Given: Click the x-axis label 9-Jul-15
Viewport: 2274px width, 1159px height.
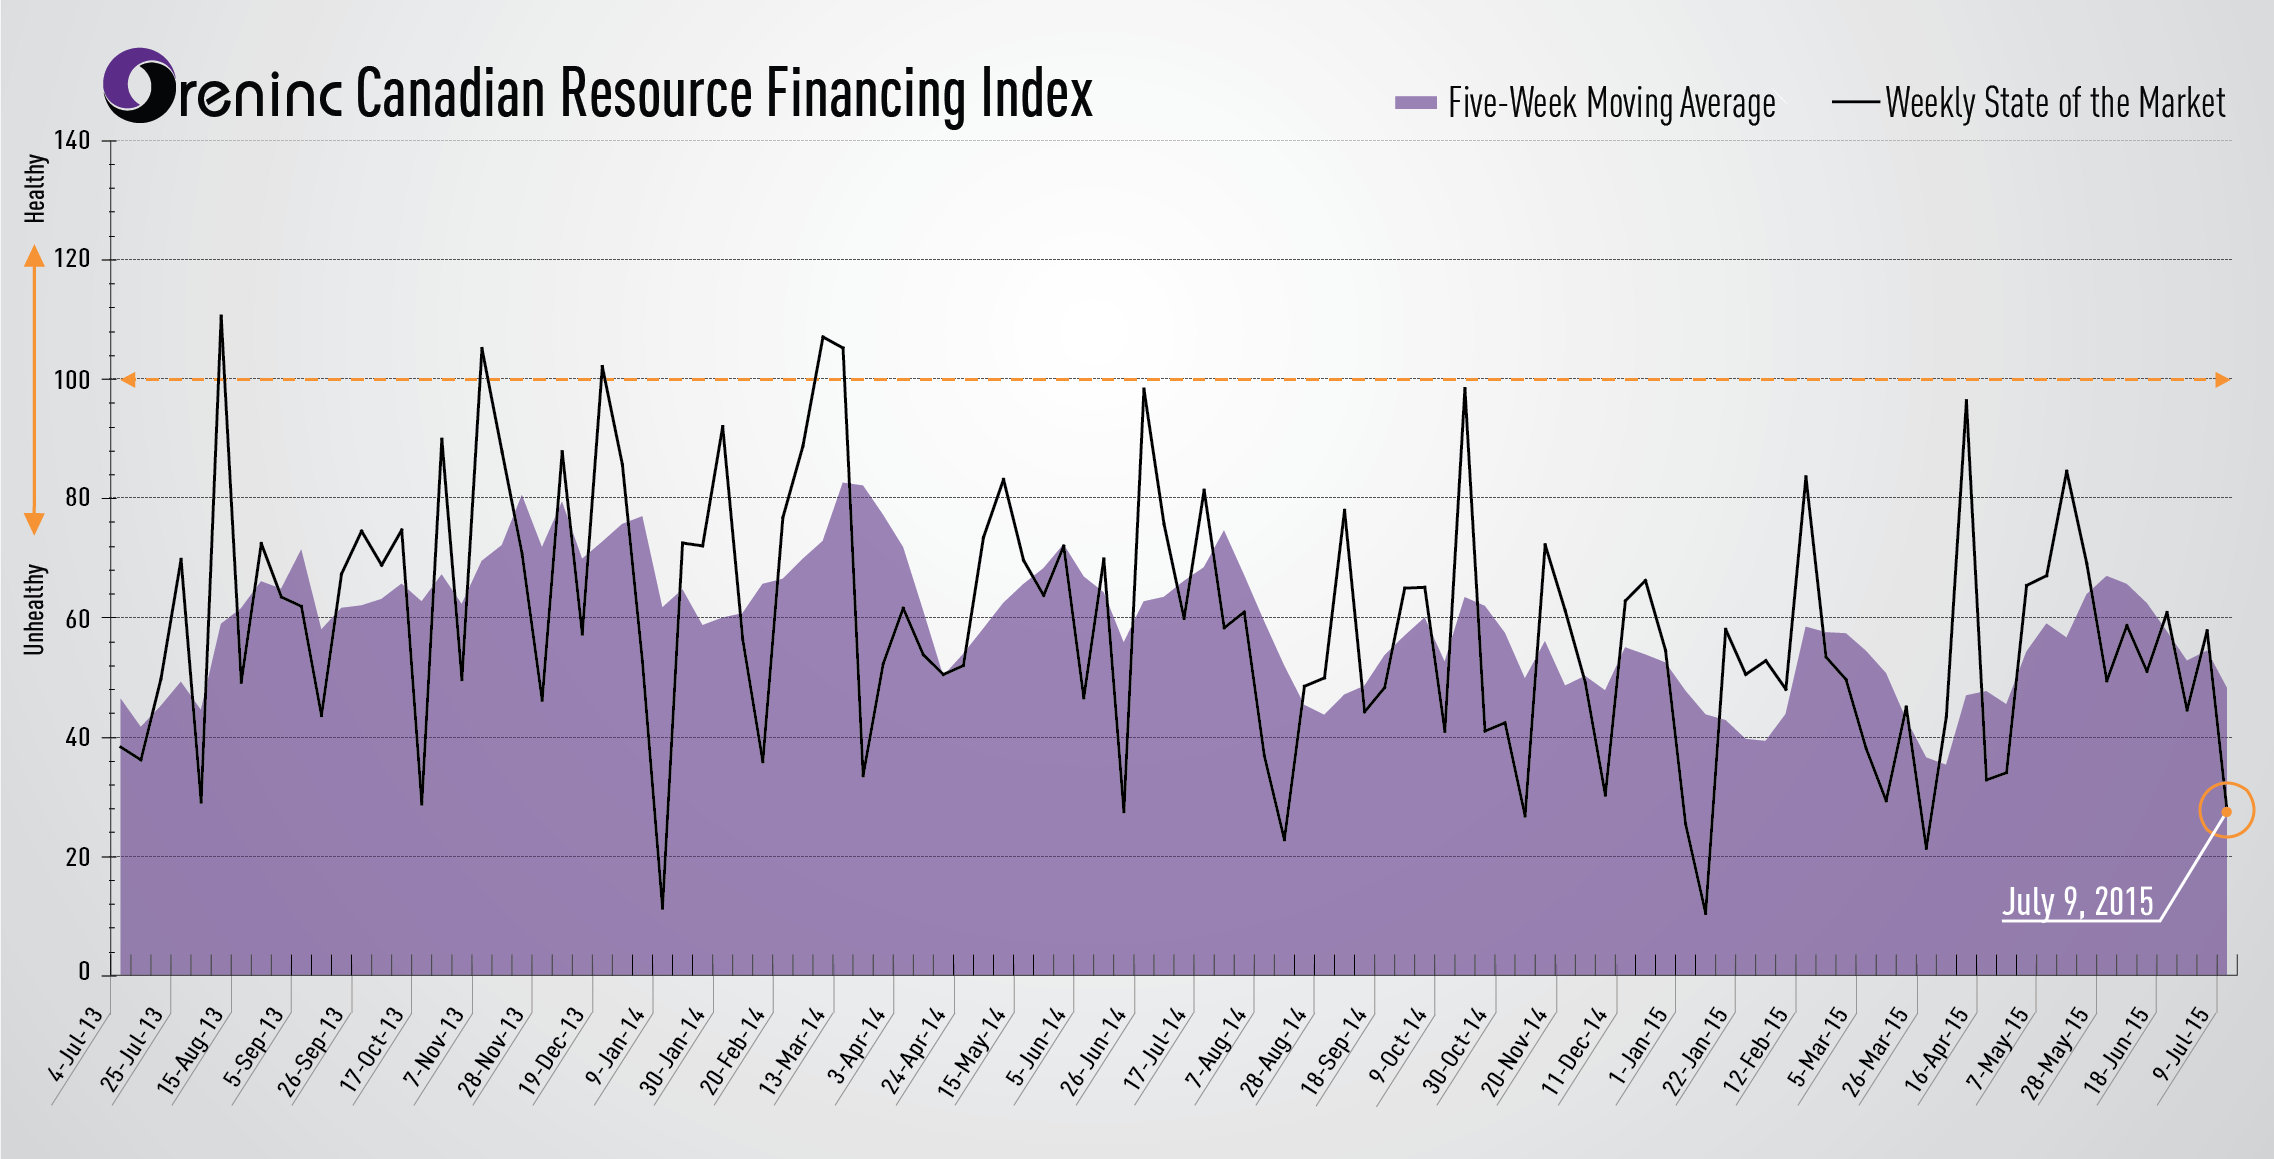Looking at the screenshot, I should coord(2182,1044).
